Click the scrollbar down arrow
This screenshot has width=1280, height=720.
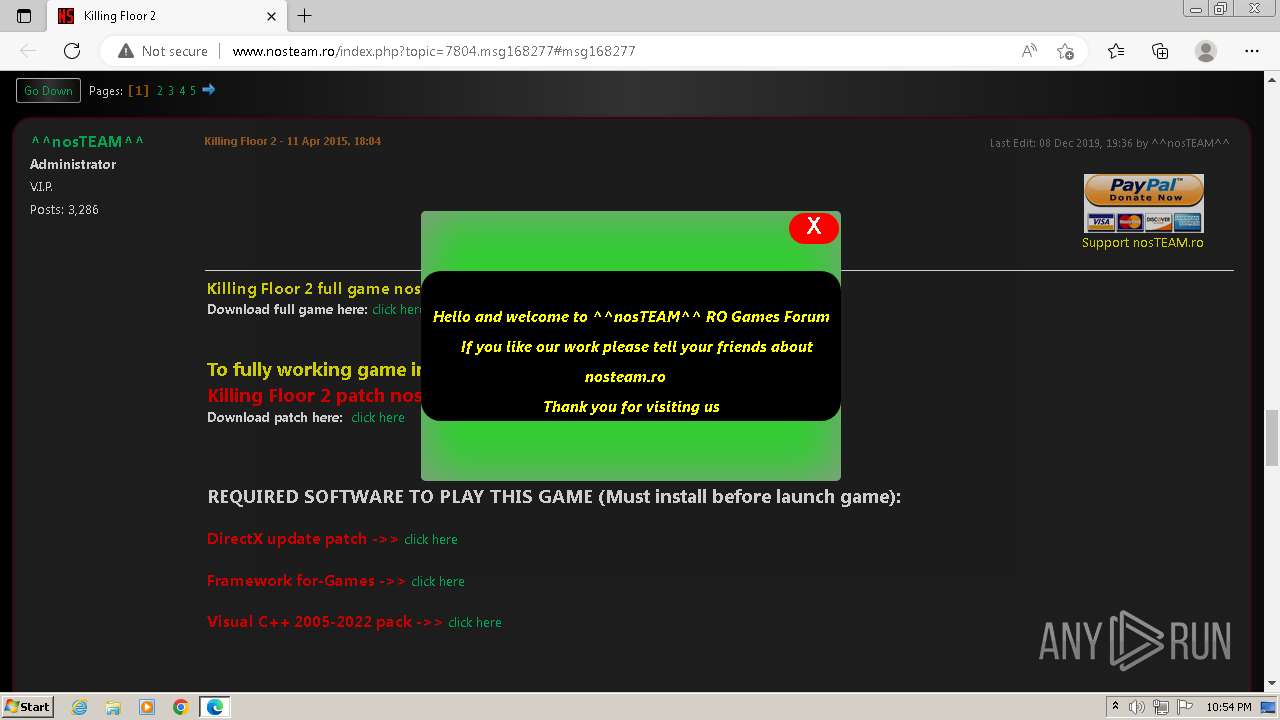click(x=1272, y=684)
